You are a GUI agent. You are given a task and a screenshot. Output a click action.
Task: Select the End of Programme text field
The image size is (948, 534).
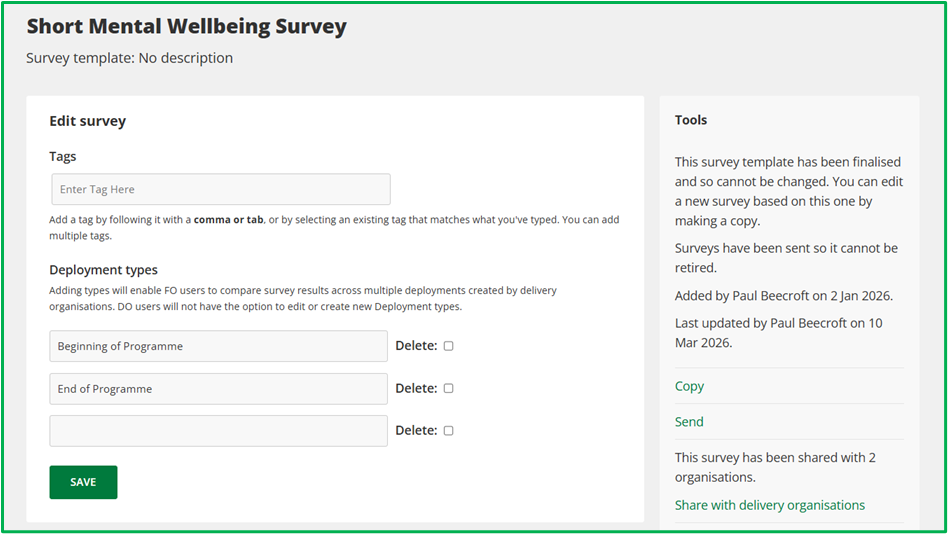(x=218, y=389)
